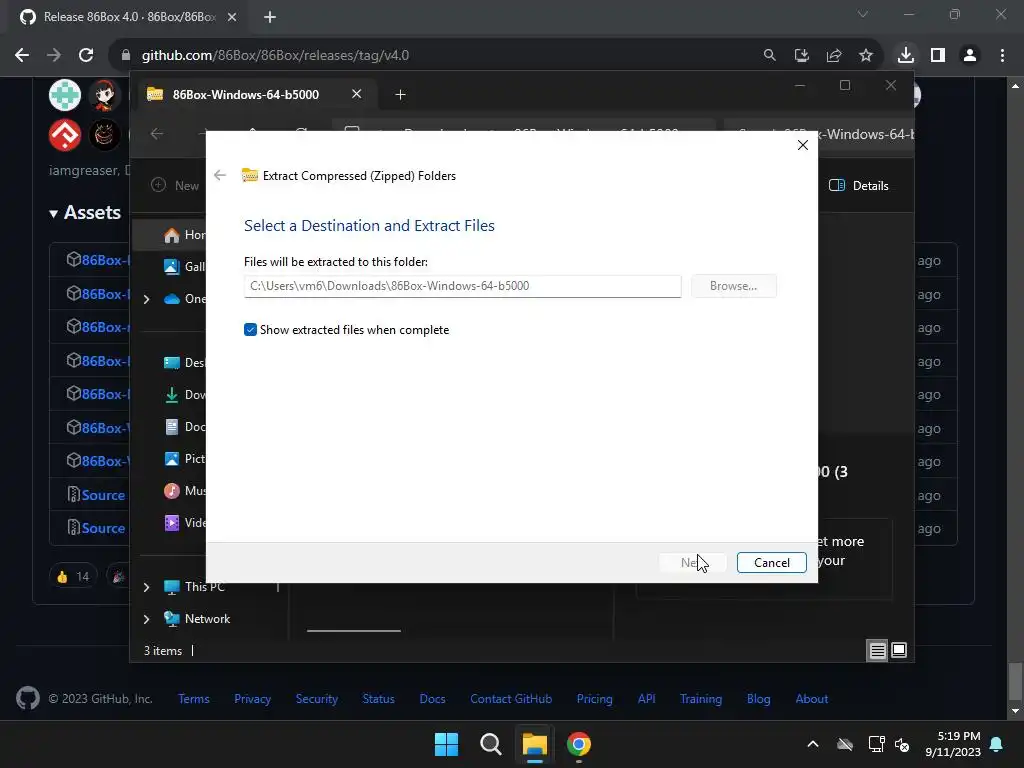Add a new File Explorer tab
This screenshot has width=1024, height=768.
click(400, 95)
